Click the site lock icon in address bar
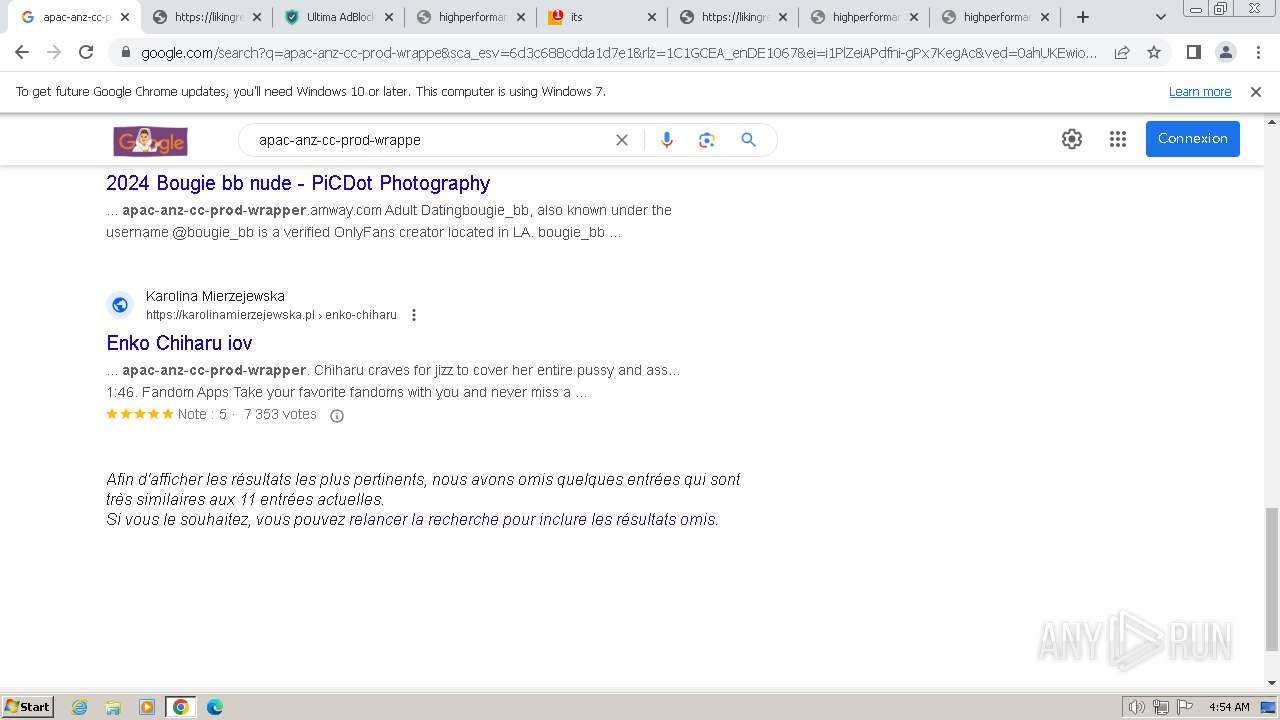This screenshot has width=1280, height=720. (125, 53)
